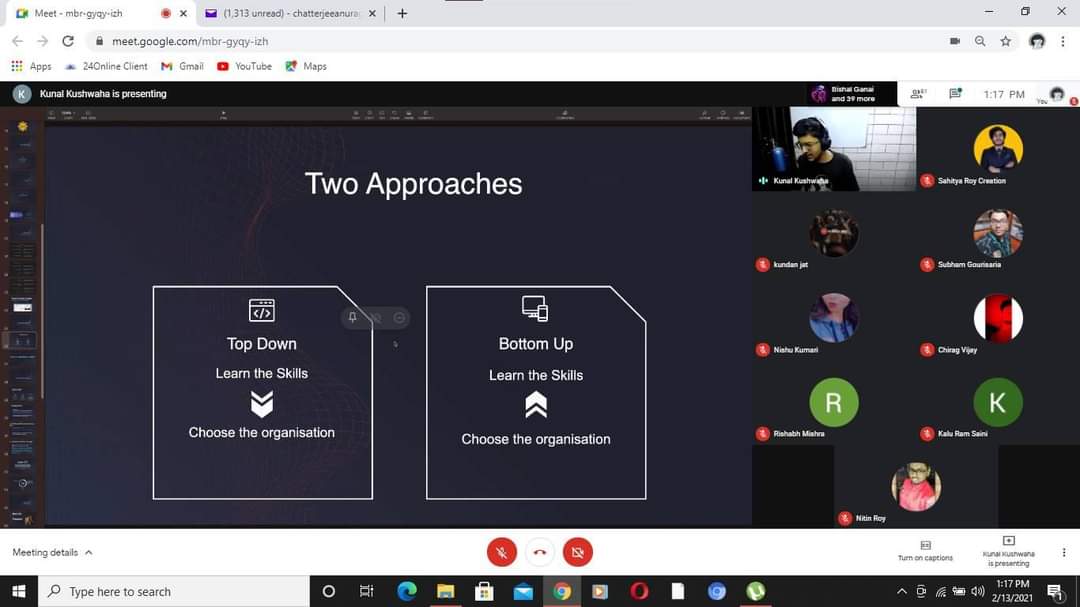Open the meeting chat icon
Screen dimensions: 1080x607
(x=955, y=94)
